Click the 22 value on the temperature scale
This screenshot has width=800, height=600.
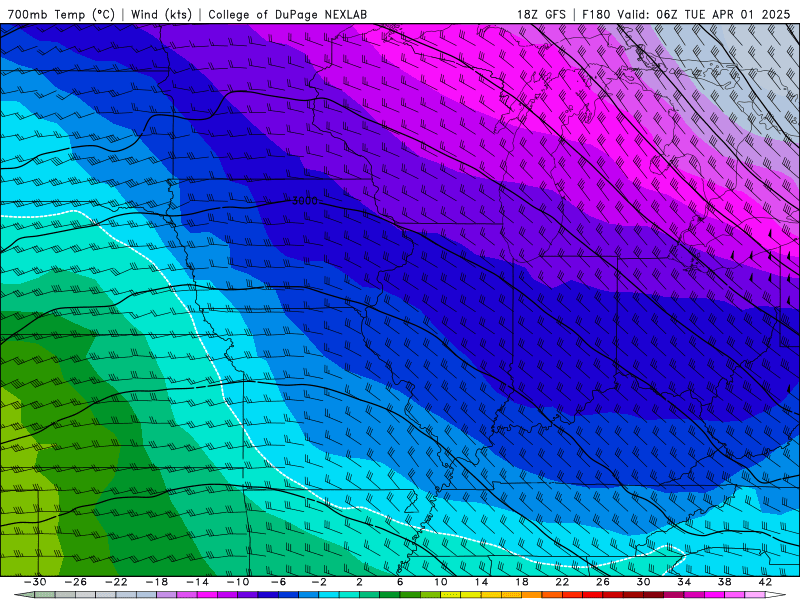pos(562,582)
